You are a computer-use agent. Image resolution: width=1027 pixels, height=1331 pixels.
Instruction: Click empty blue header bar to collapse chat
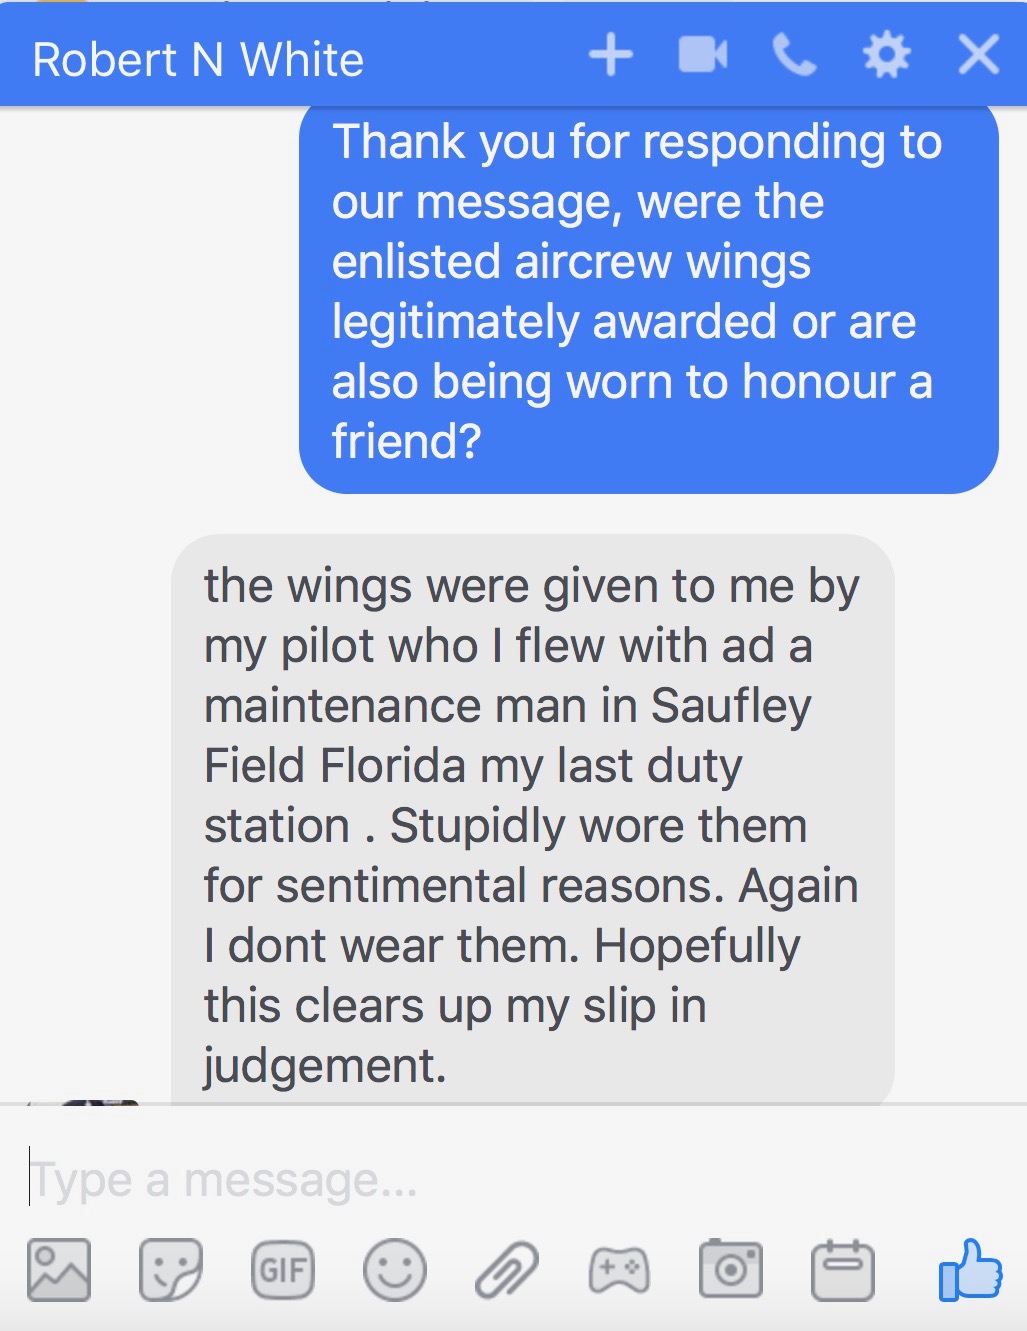pos(470,55)
